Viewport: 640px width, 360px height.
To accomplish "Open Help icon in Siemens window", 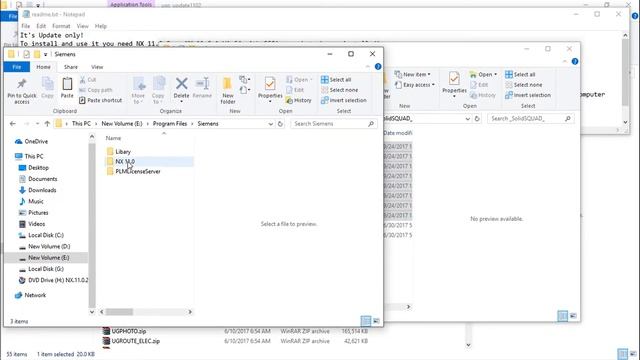I will [x=378, y=67].
